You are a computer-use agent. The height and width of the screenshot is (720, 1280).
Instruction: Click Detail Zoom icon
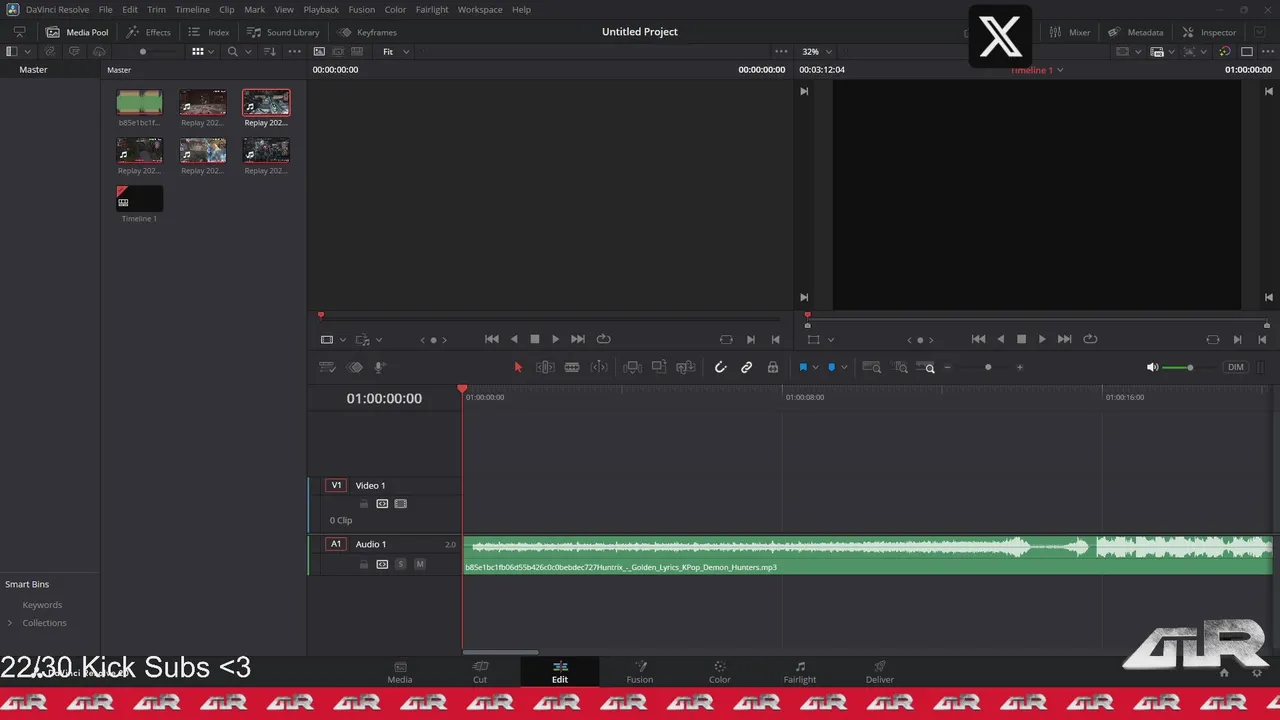point(900,367)
